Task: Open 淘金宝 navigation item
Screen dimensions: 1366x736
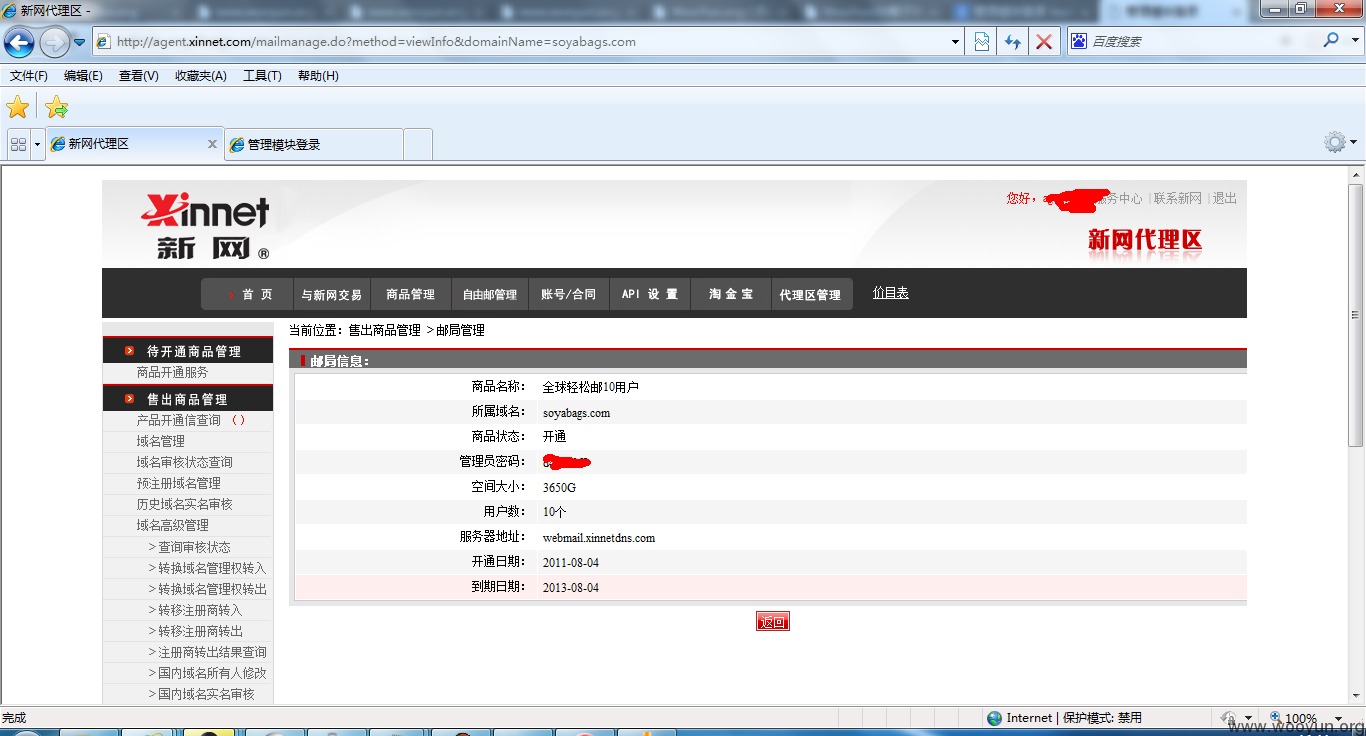Action: [x=731, y=294]
